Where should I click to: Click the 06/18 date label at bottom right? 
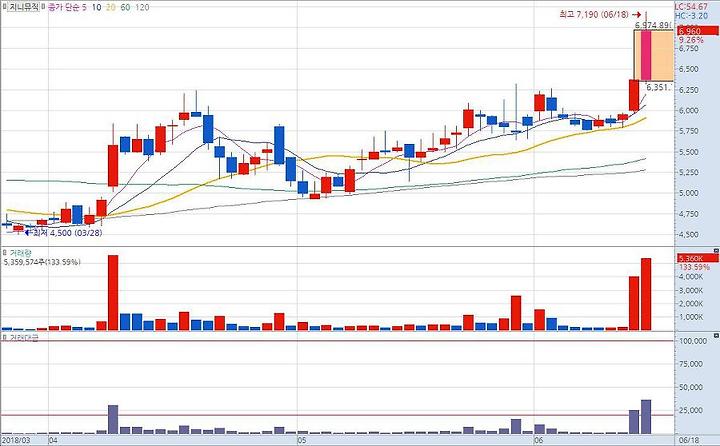click(688, 440)
